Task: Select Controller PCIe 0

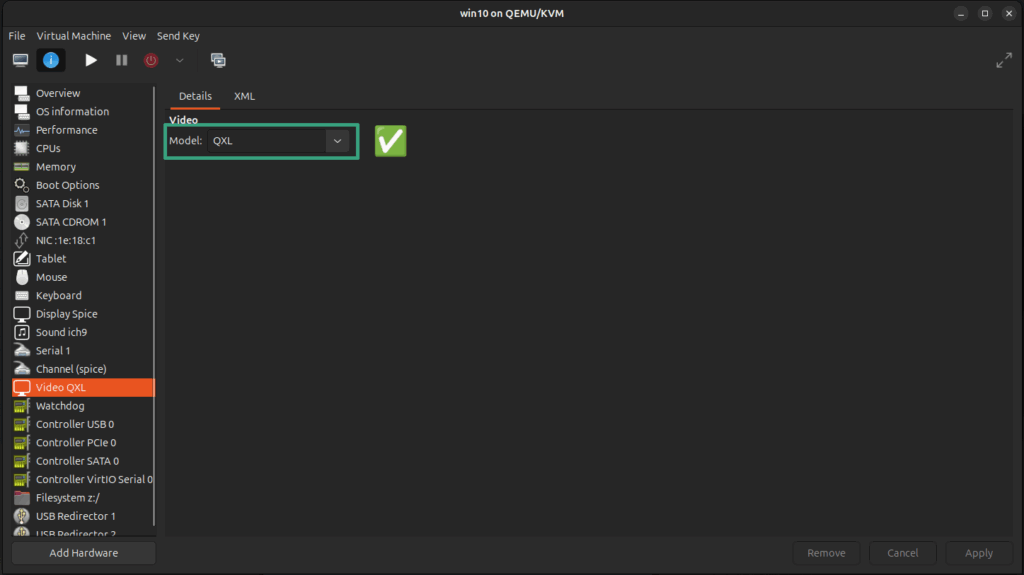Action: 83,442
